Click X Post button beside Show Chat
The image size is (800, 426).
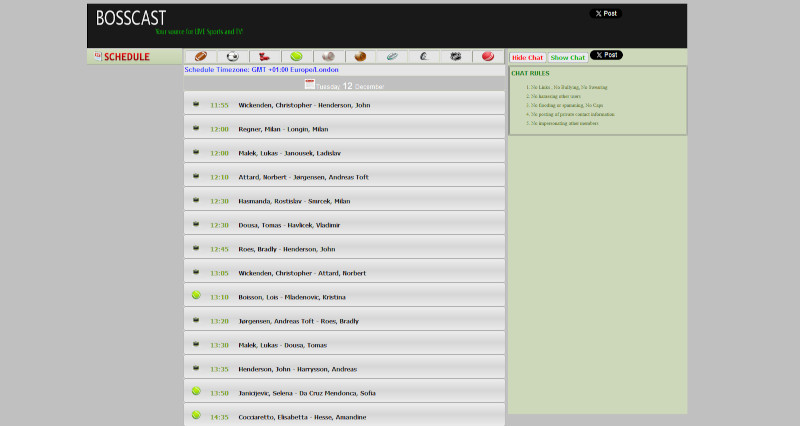pyautogui.click(x=606, y=55)
